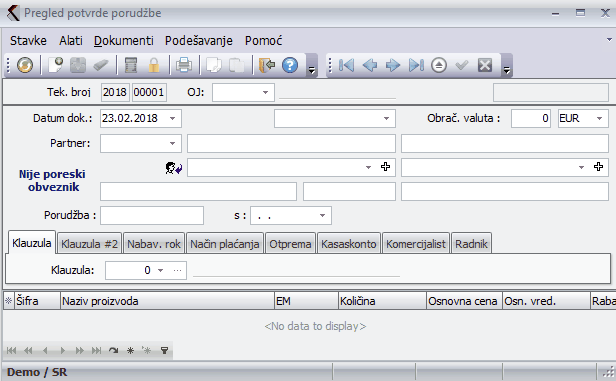Viewport: 616px width, 381px height.
Task: Switch to the Način plaćanja tab
Action: click(x=225, y=244)
